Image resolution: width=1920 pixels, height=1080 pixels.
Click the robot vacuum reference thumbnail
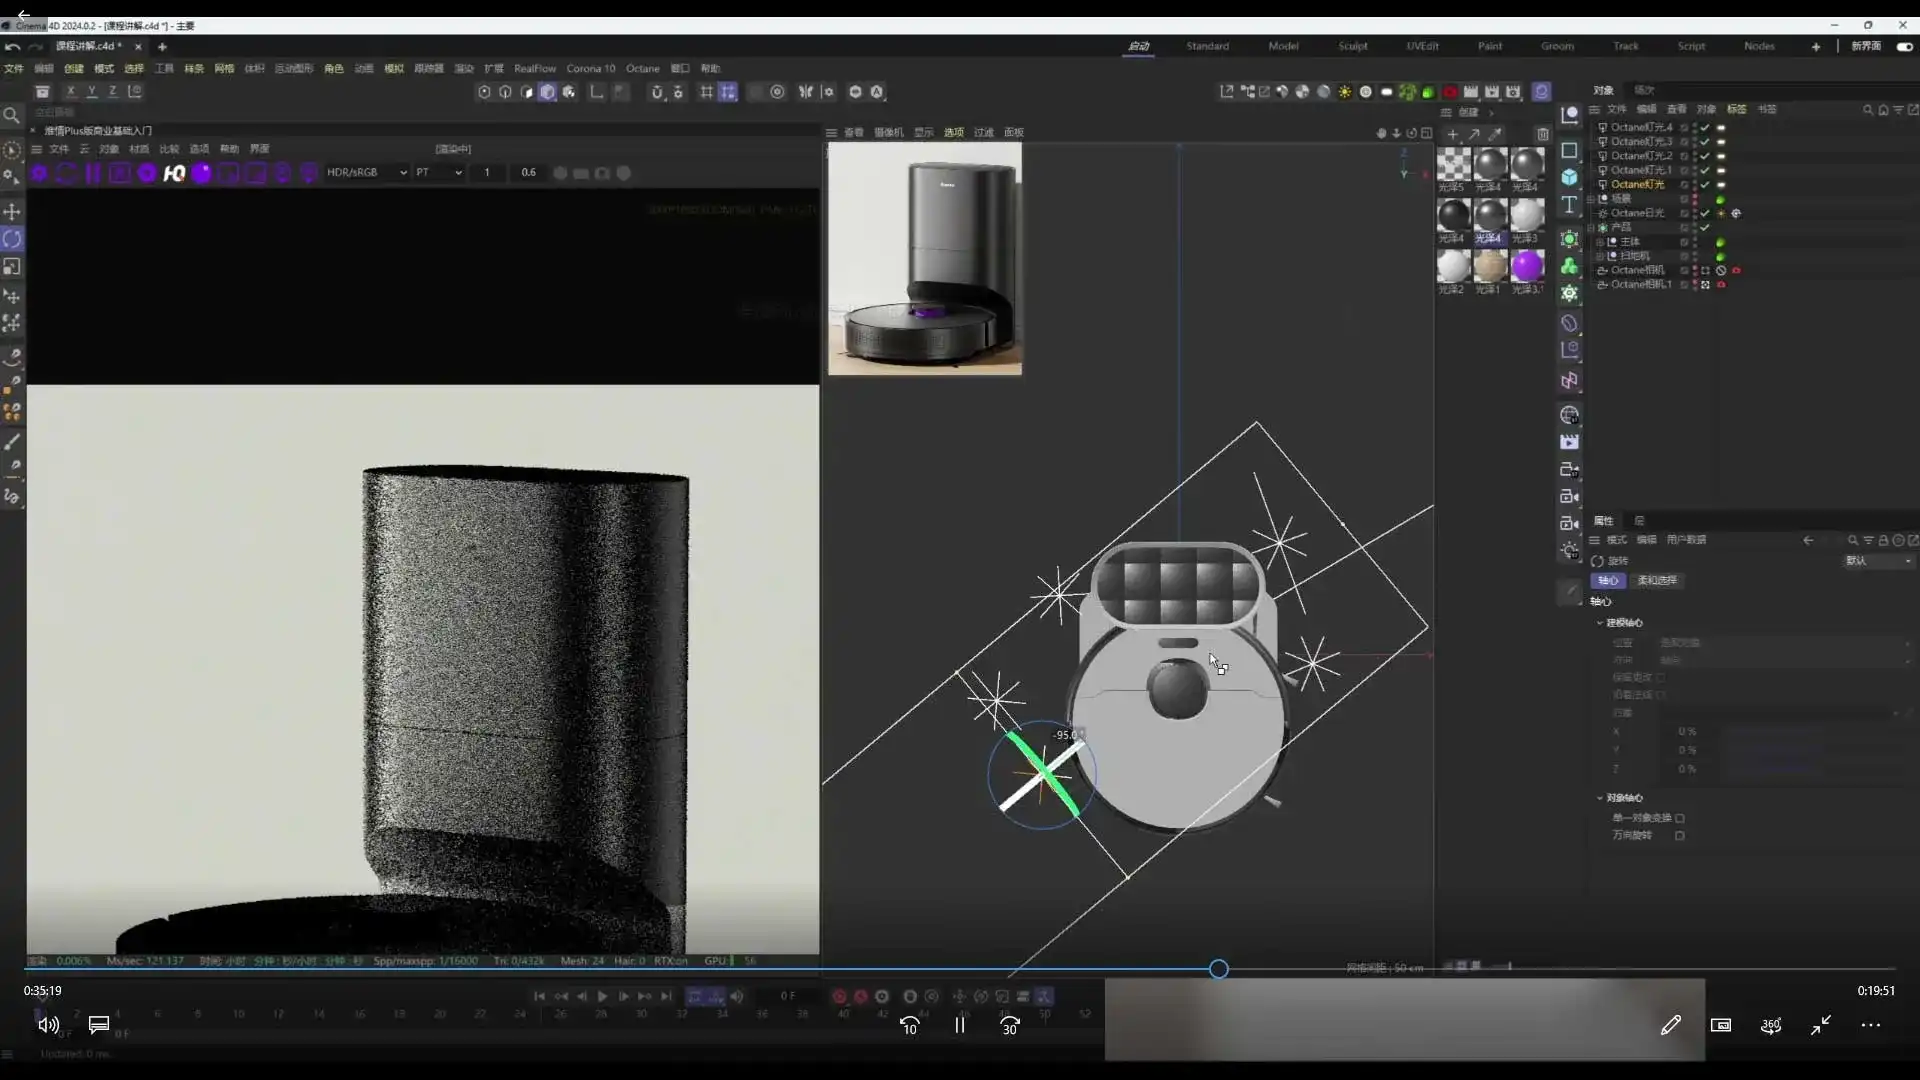925,259
